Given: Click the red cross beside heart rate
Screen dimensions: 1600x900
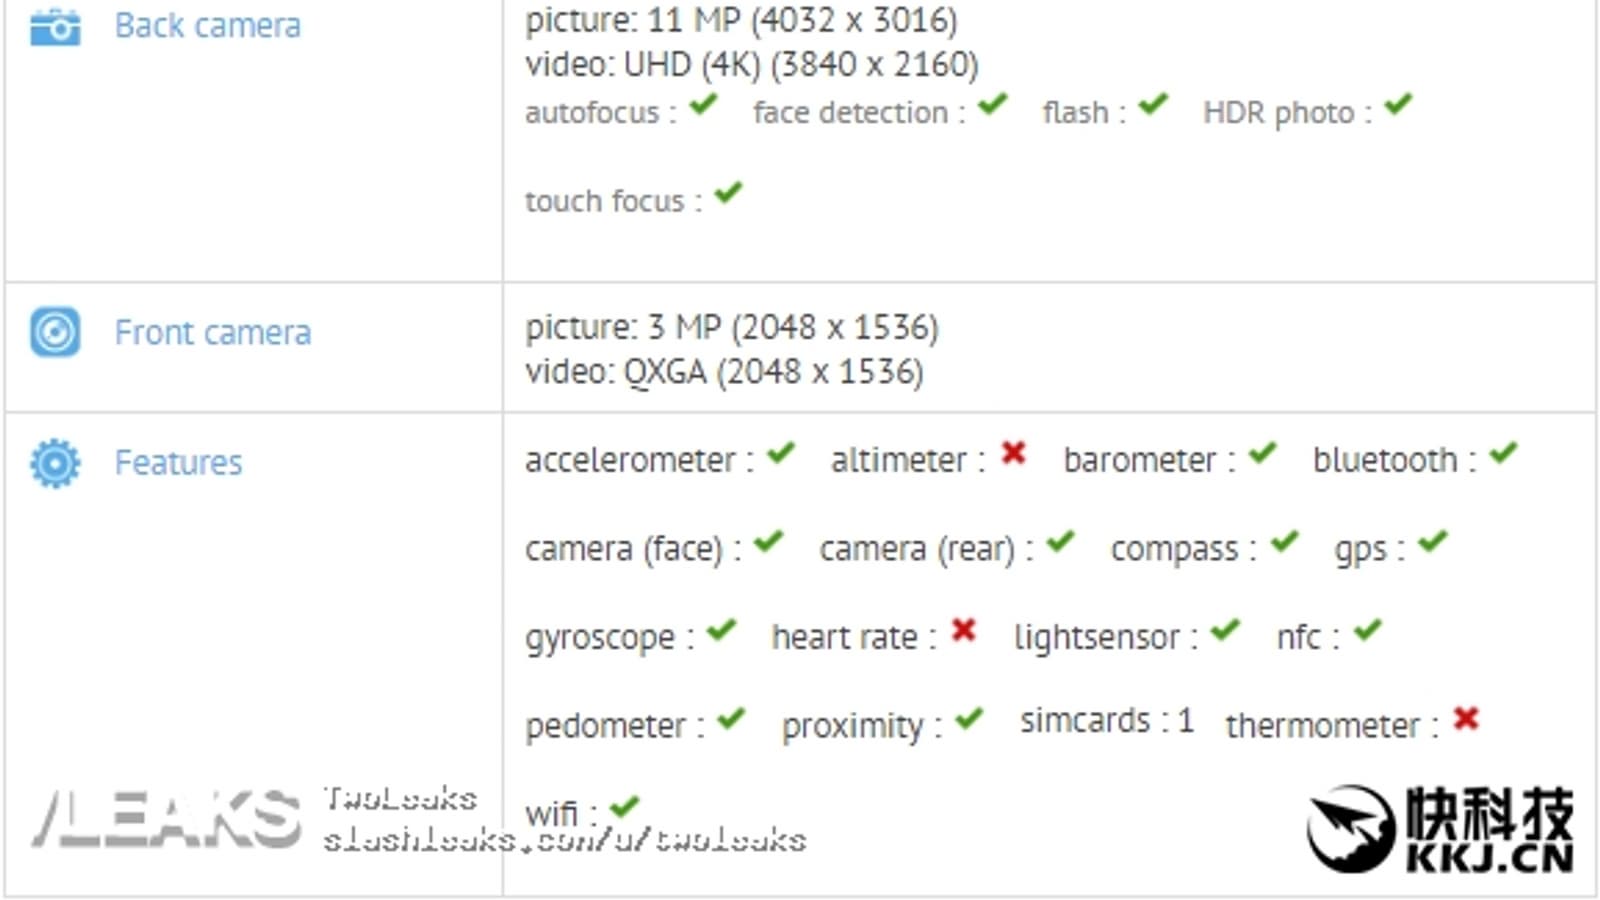Looking at the screenshot, I should (963, 631).
